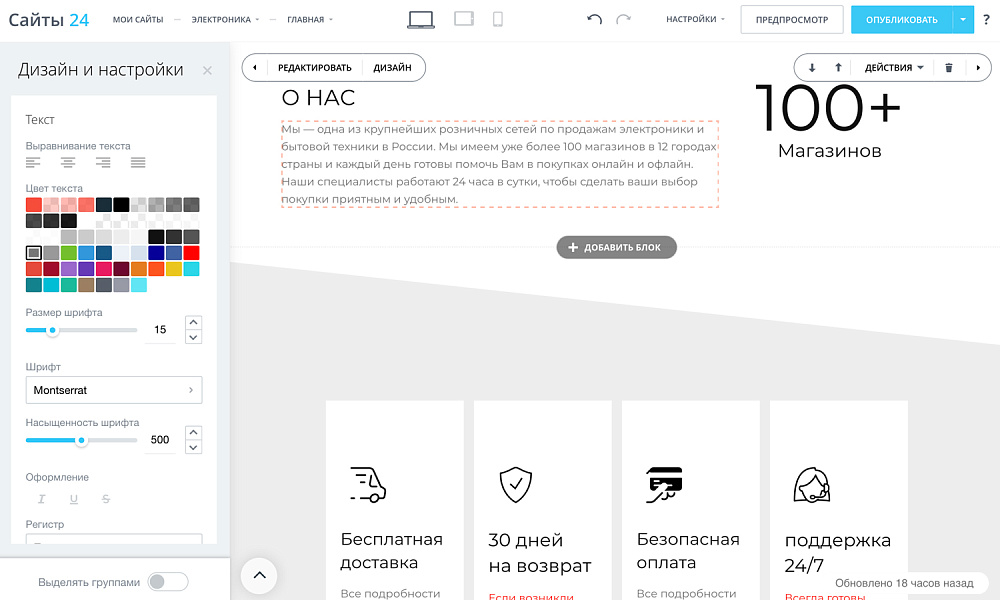
Task: Open the Montserrat font selector
Action: click(113, 390)
